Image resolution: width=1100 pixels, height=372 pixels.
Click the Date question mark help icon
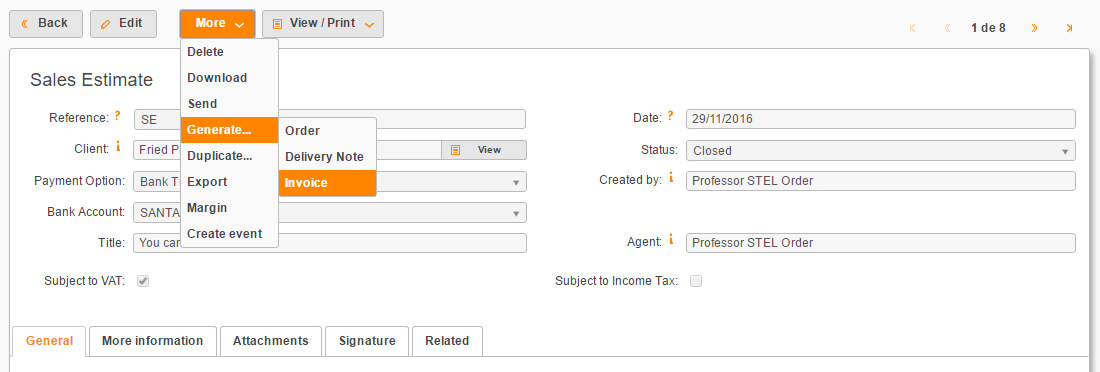[x=671, y=117]
